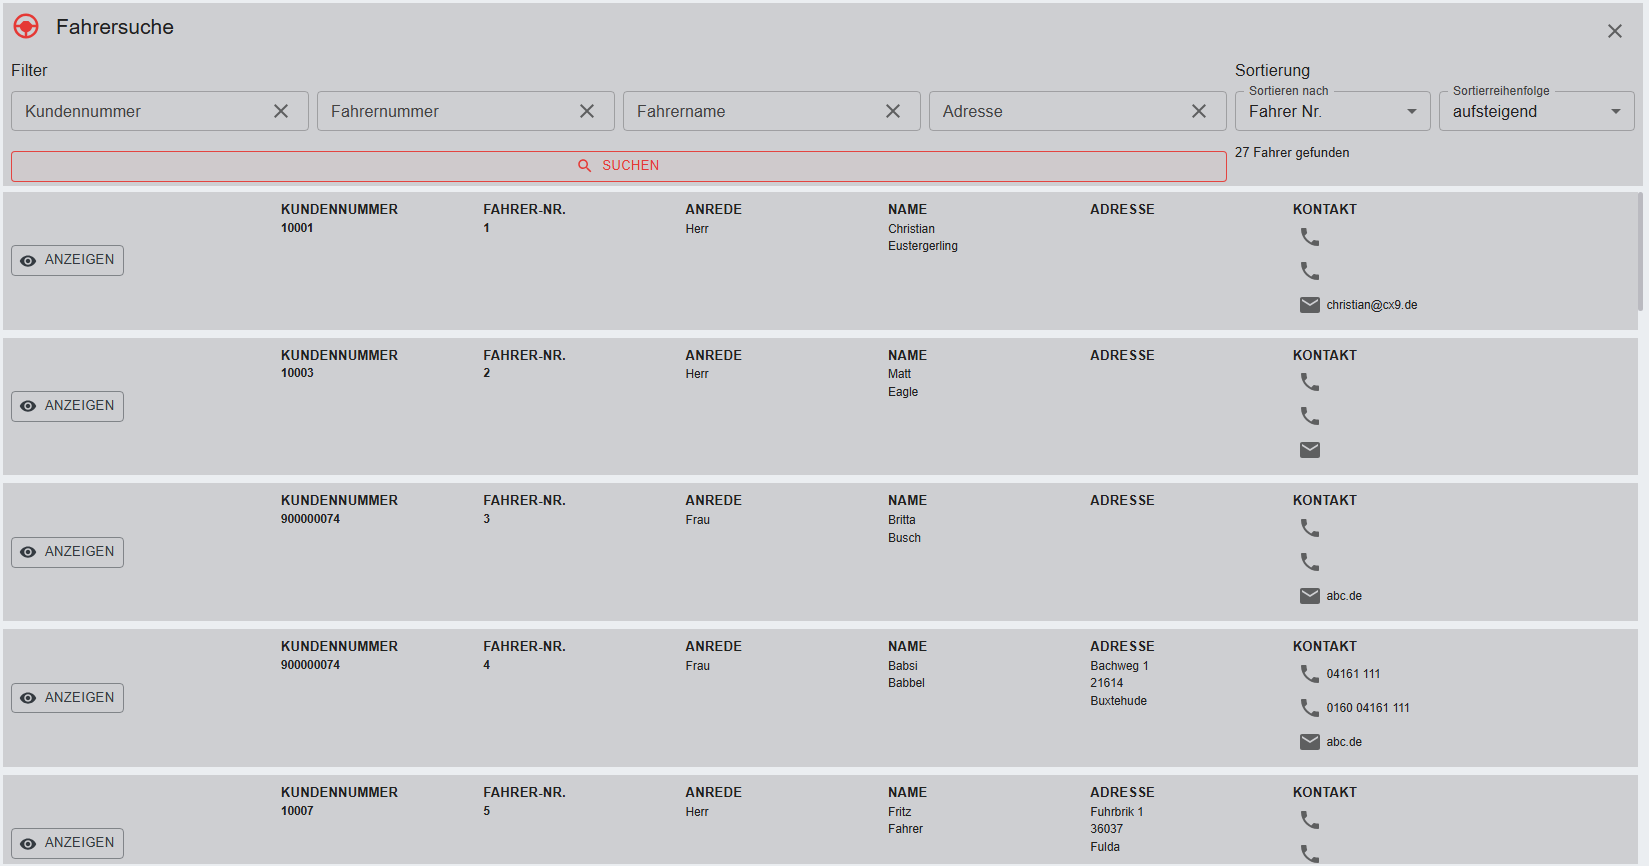Click into the Adresse filter field
The width and height of the screenshot is (1649, 866).
click(1055, 111)
